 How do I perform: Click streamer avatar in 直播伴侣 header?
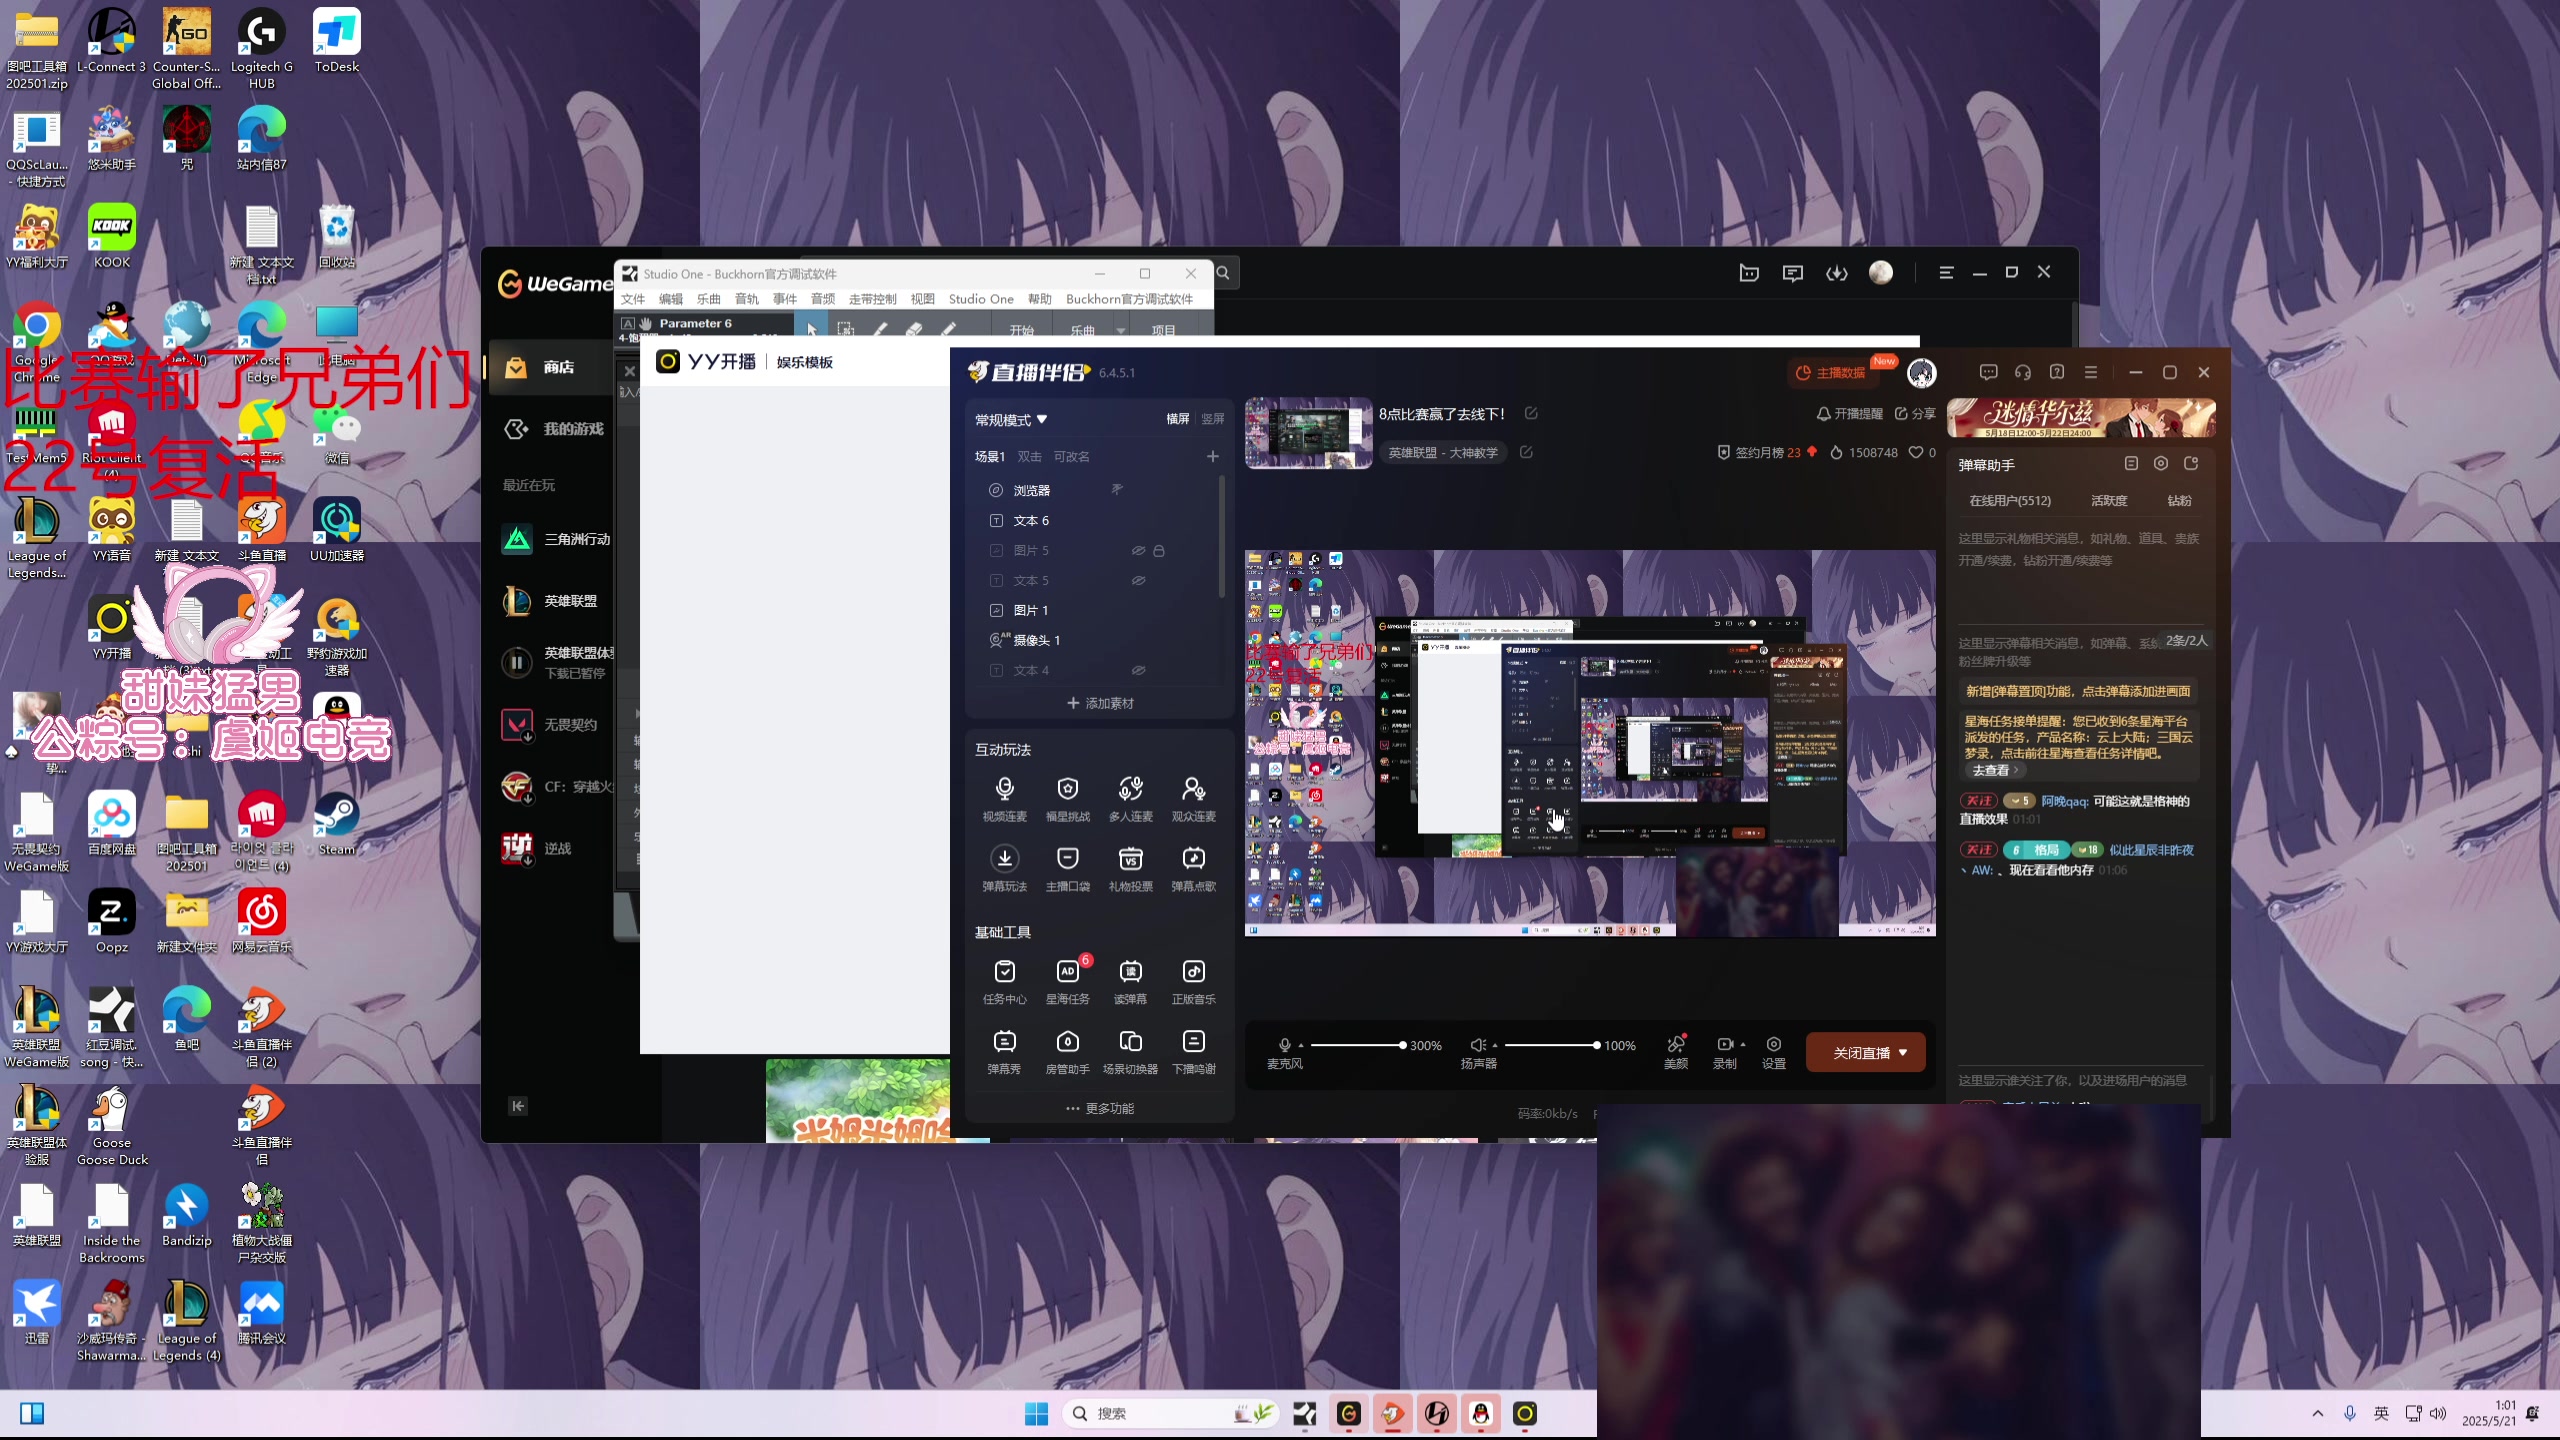(1921, 373)
